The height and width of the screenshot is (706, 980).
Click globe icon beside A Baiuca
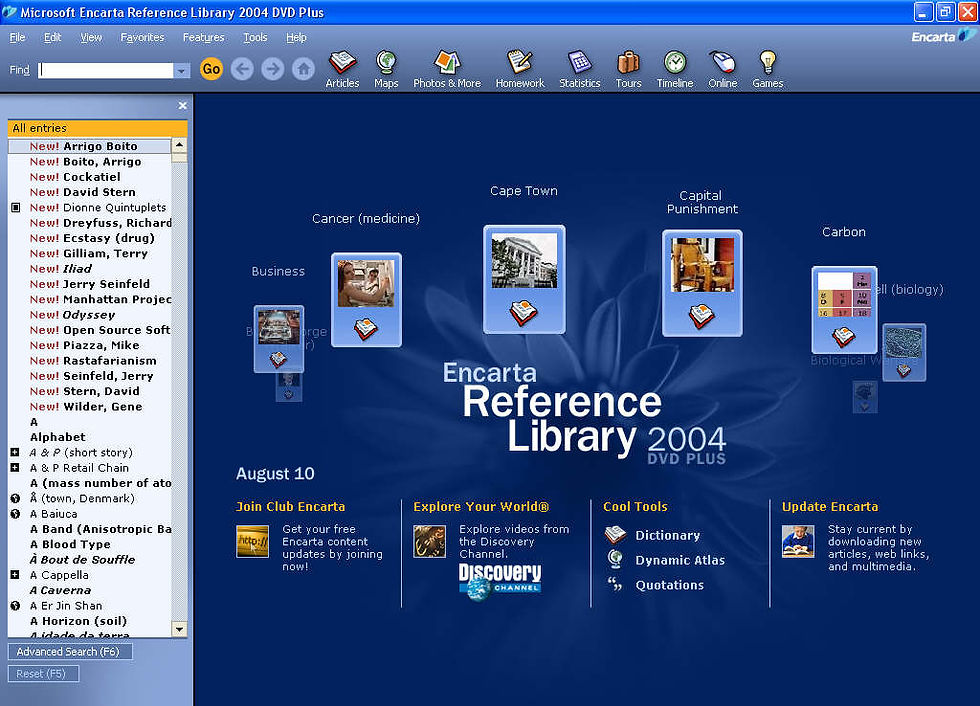(16, 514)
